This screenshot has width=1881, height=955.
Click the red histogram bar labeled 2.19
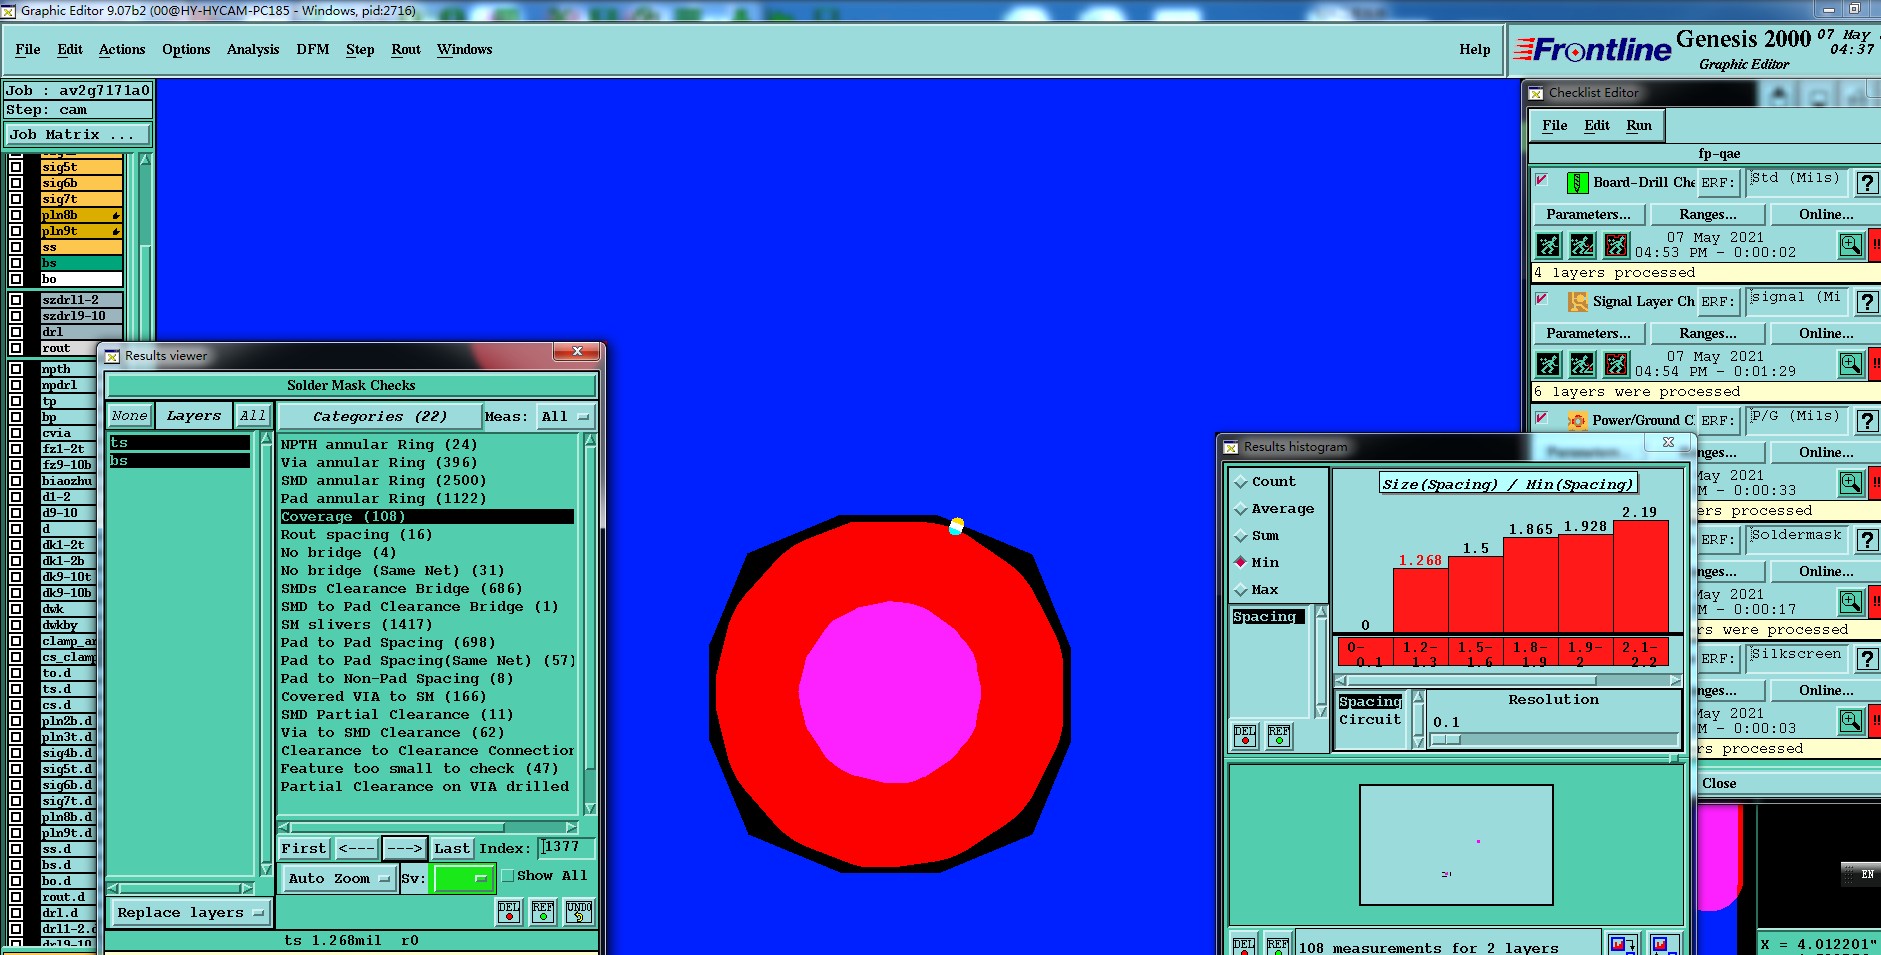click(1641, 575)
